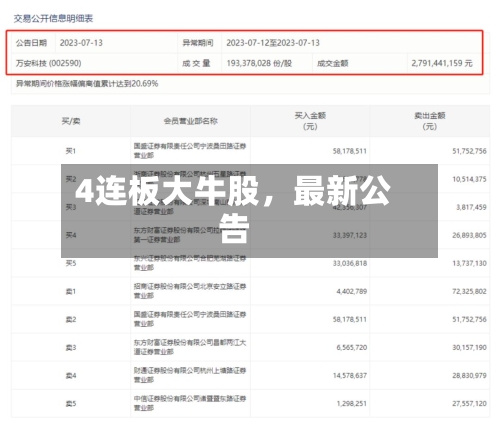This screenshot has width=500, height=423.
Task: Click the period 2023-07-12至2023-07-13 value
Action: (x=273, y=43)
